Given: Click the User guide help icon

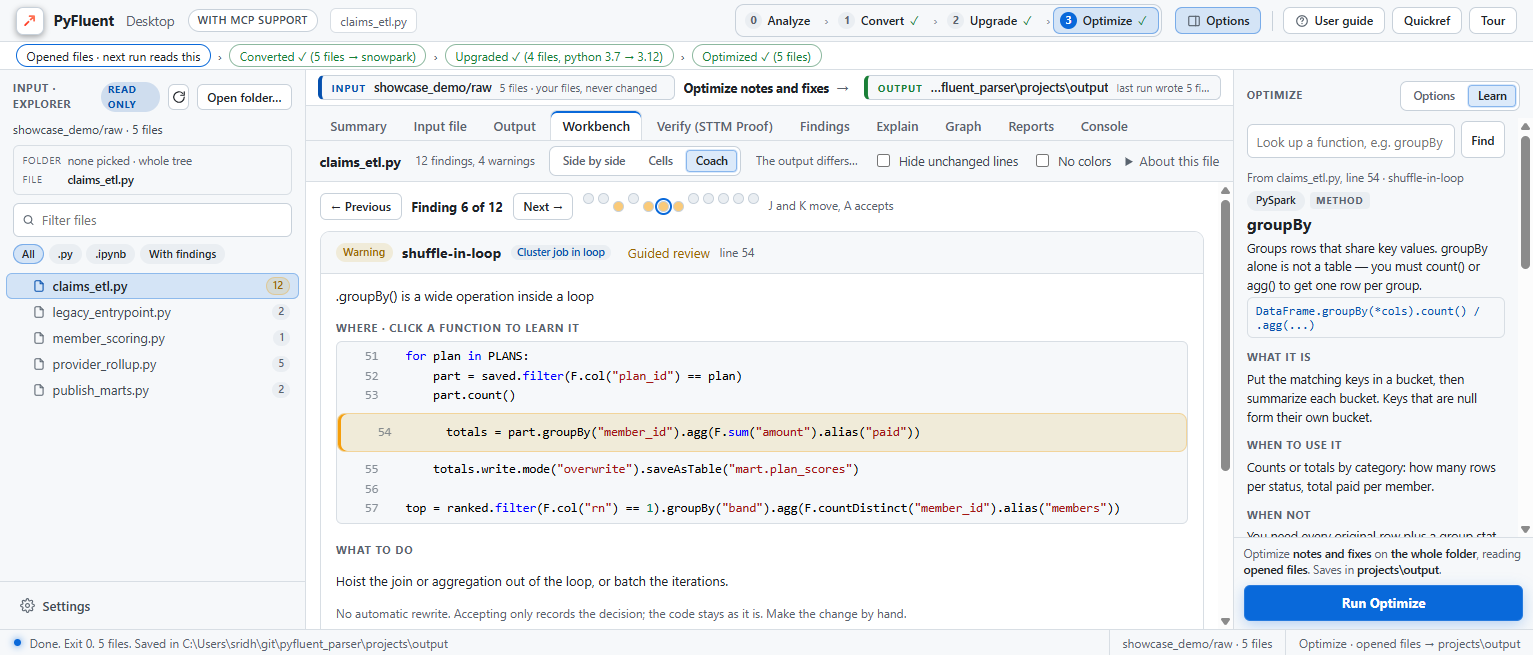Looking at the screenshot, I should tap(1302, 21).
